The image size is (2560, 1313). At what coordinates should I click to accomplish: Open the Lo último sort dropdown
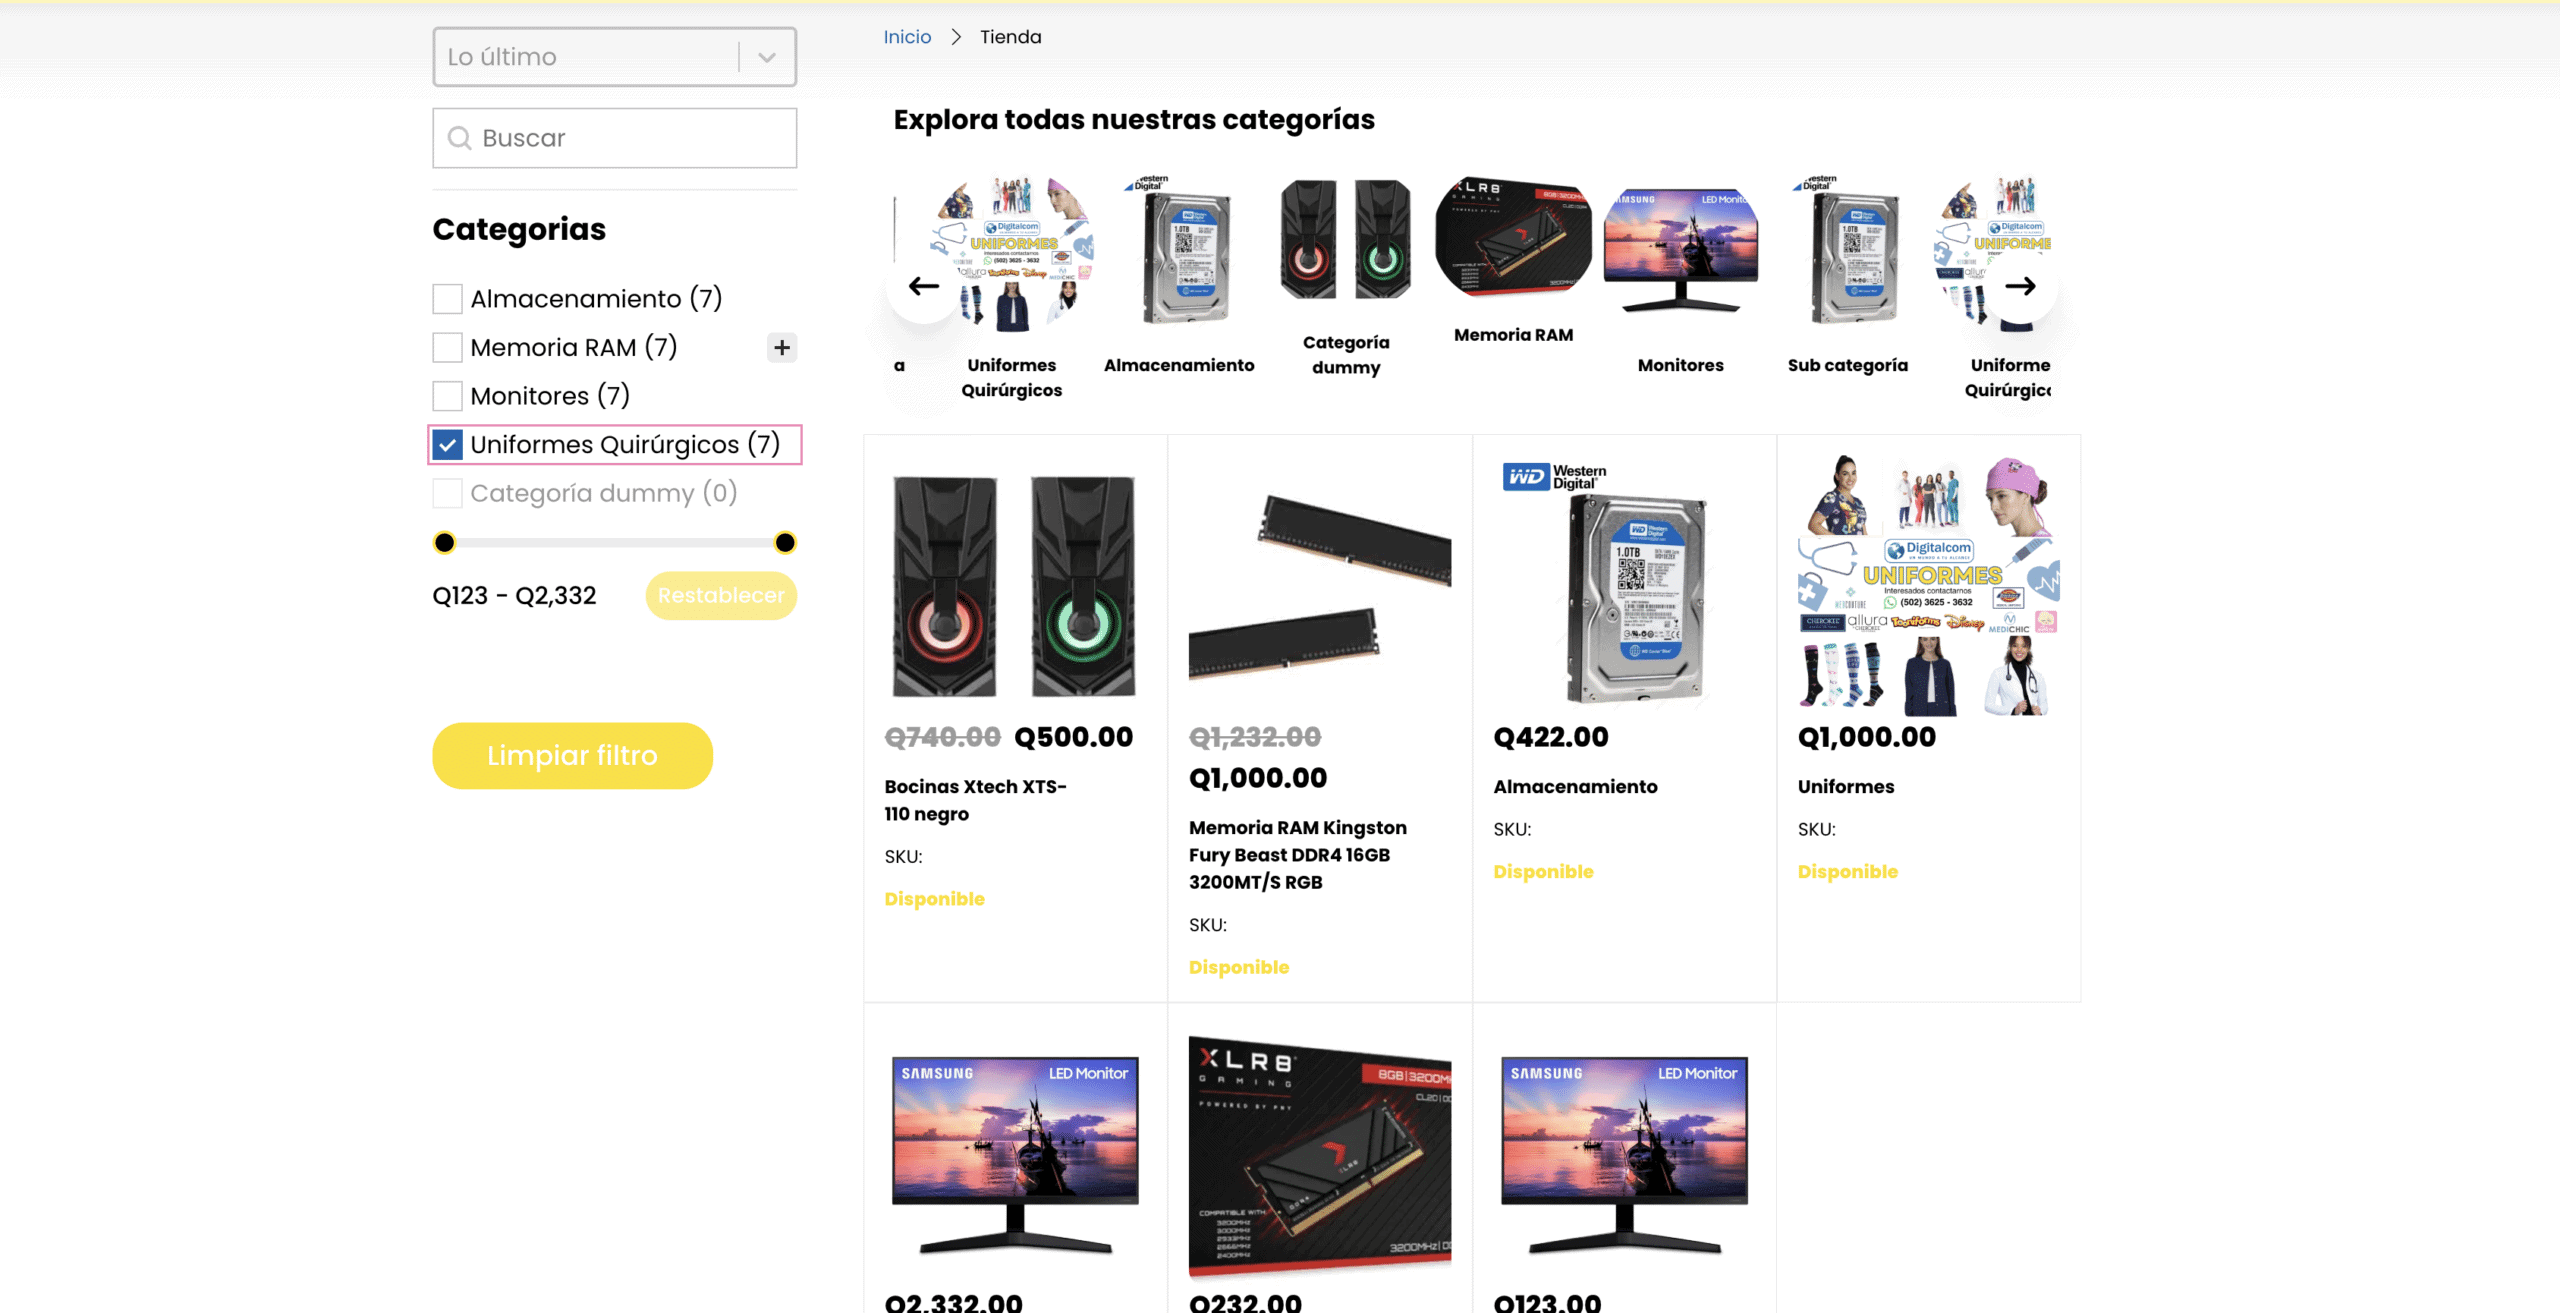590,57
